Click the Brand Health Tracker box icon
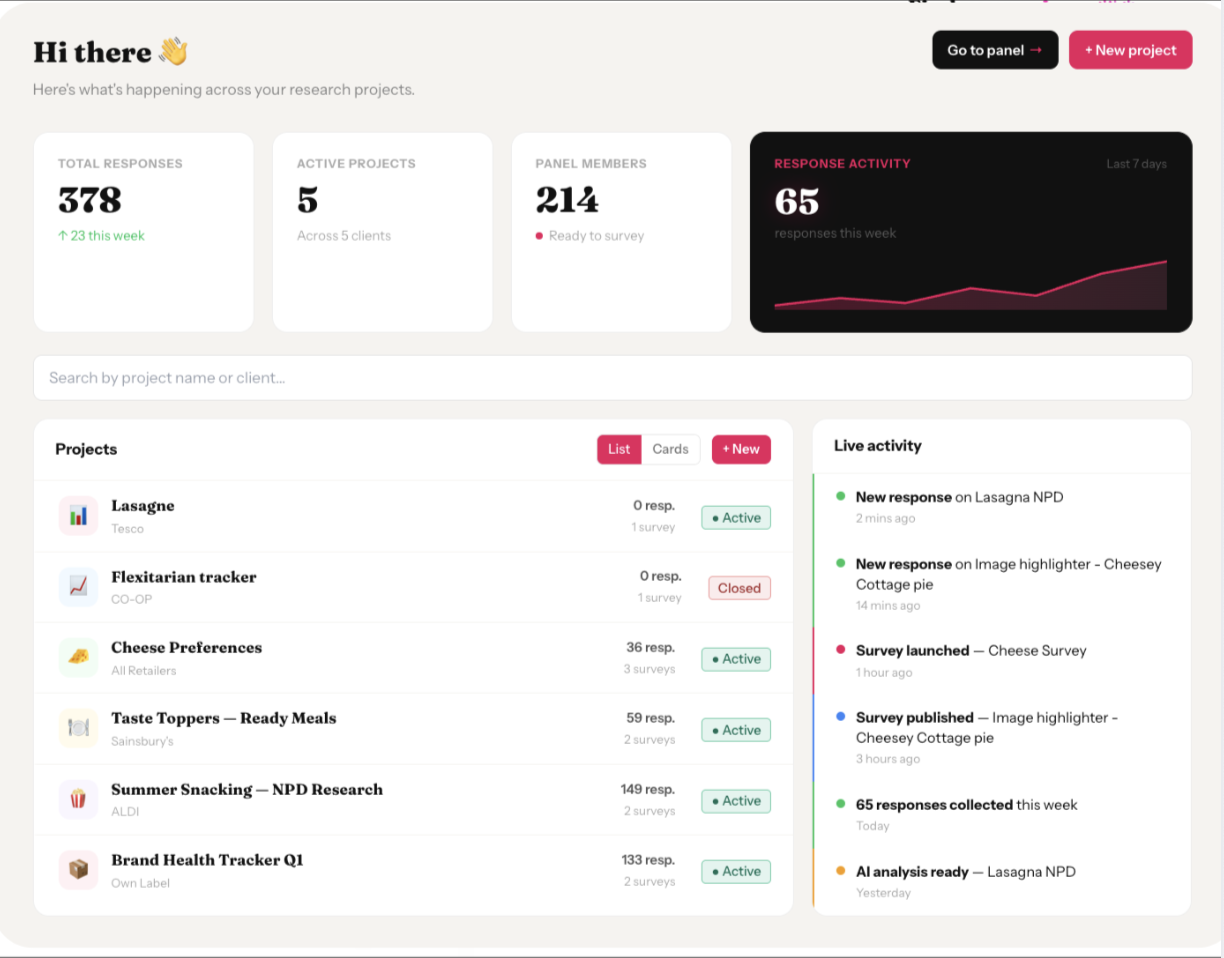The height and width of the screenshot is (958, 1224). (78, 870)
